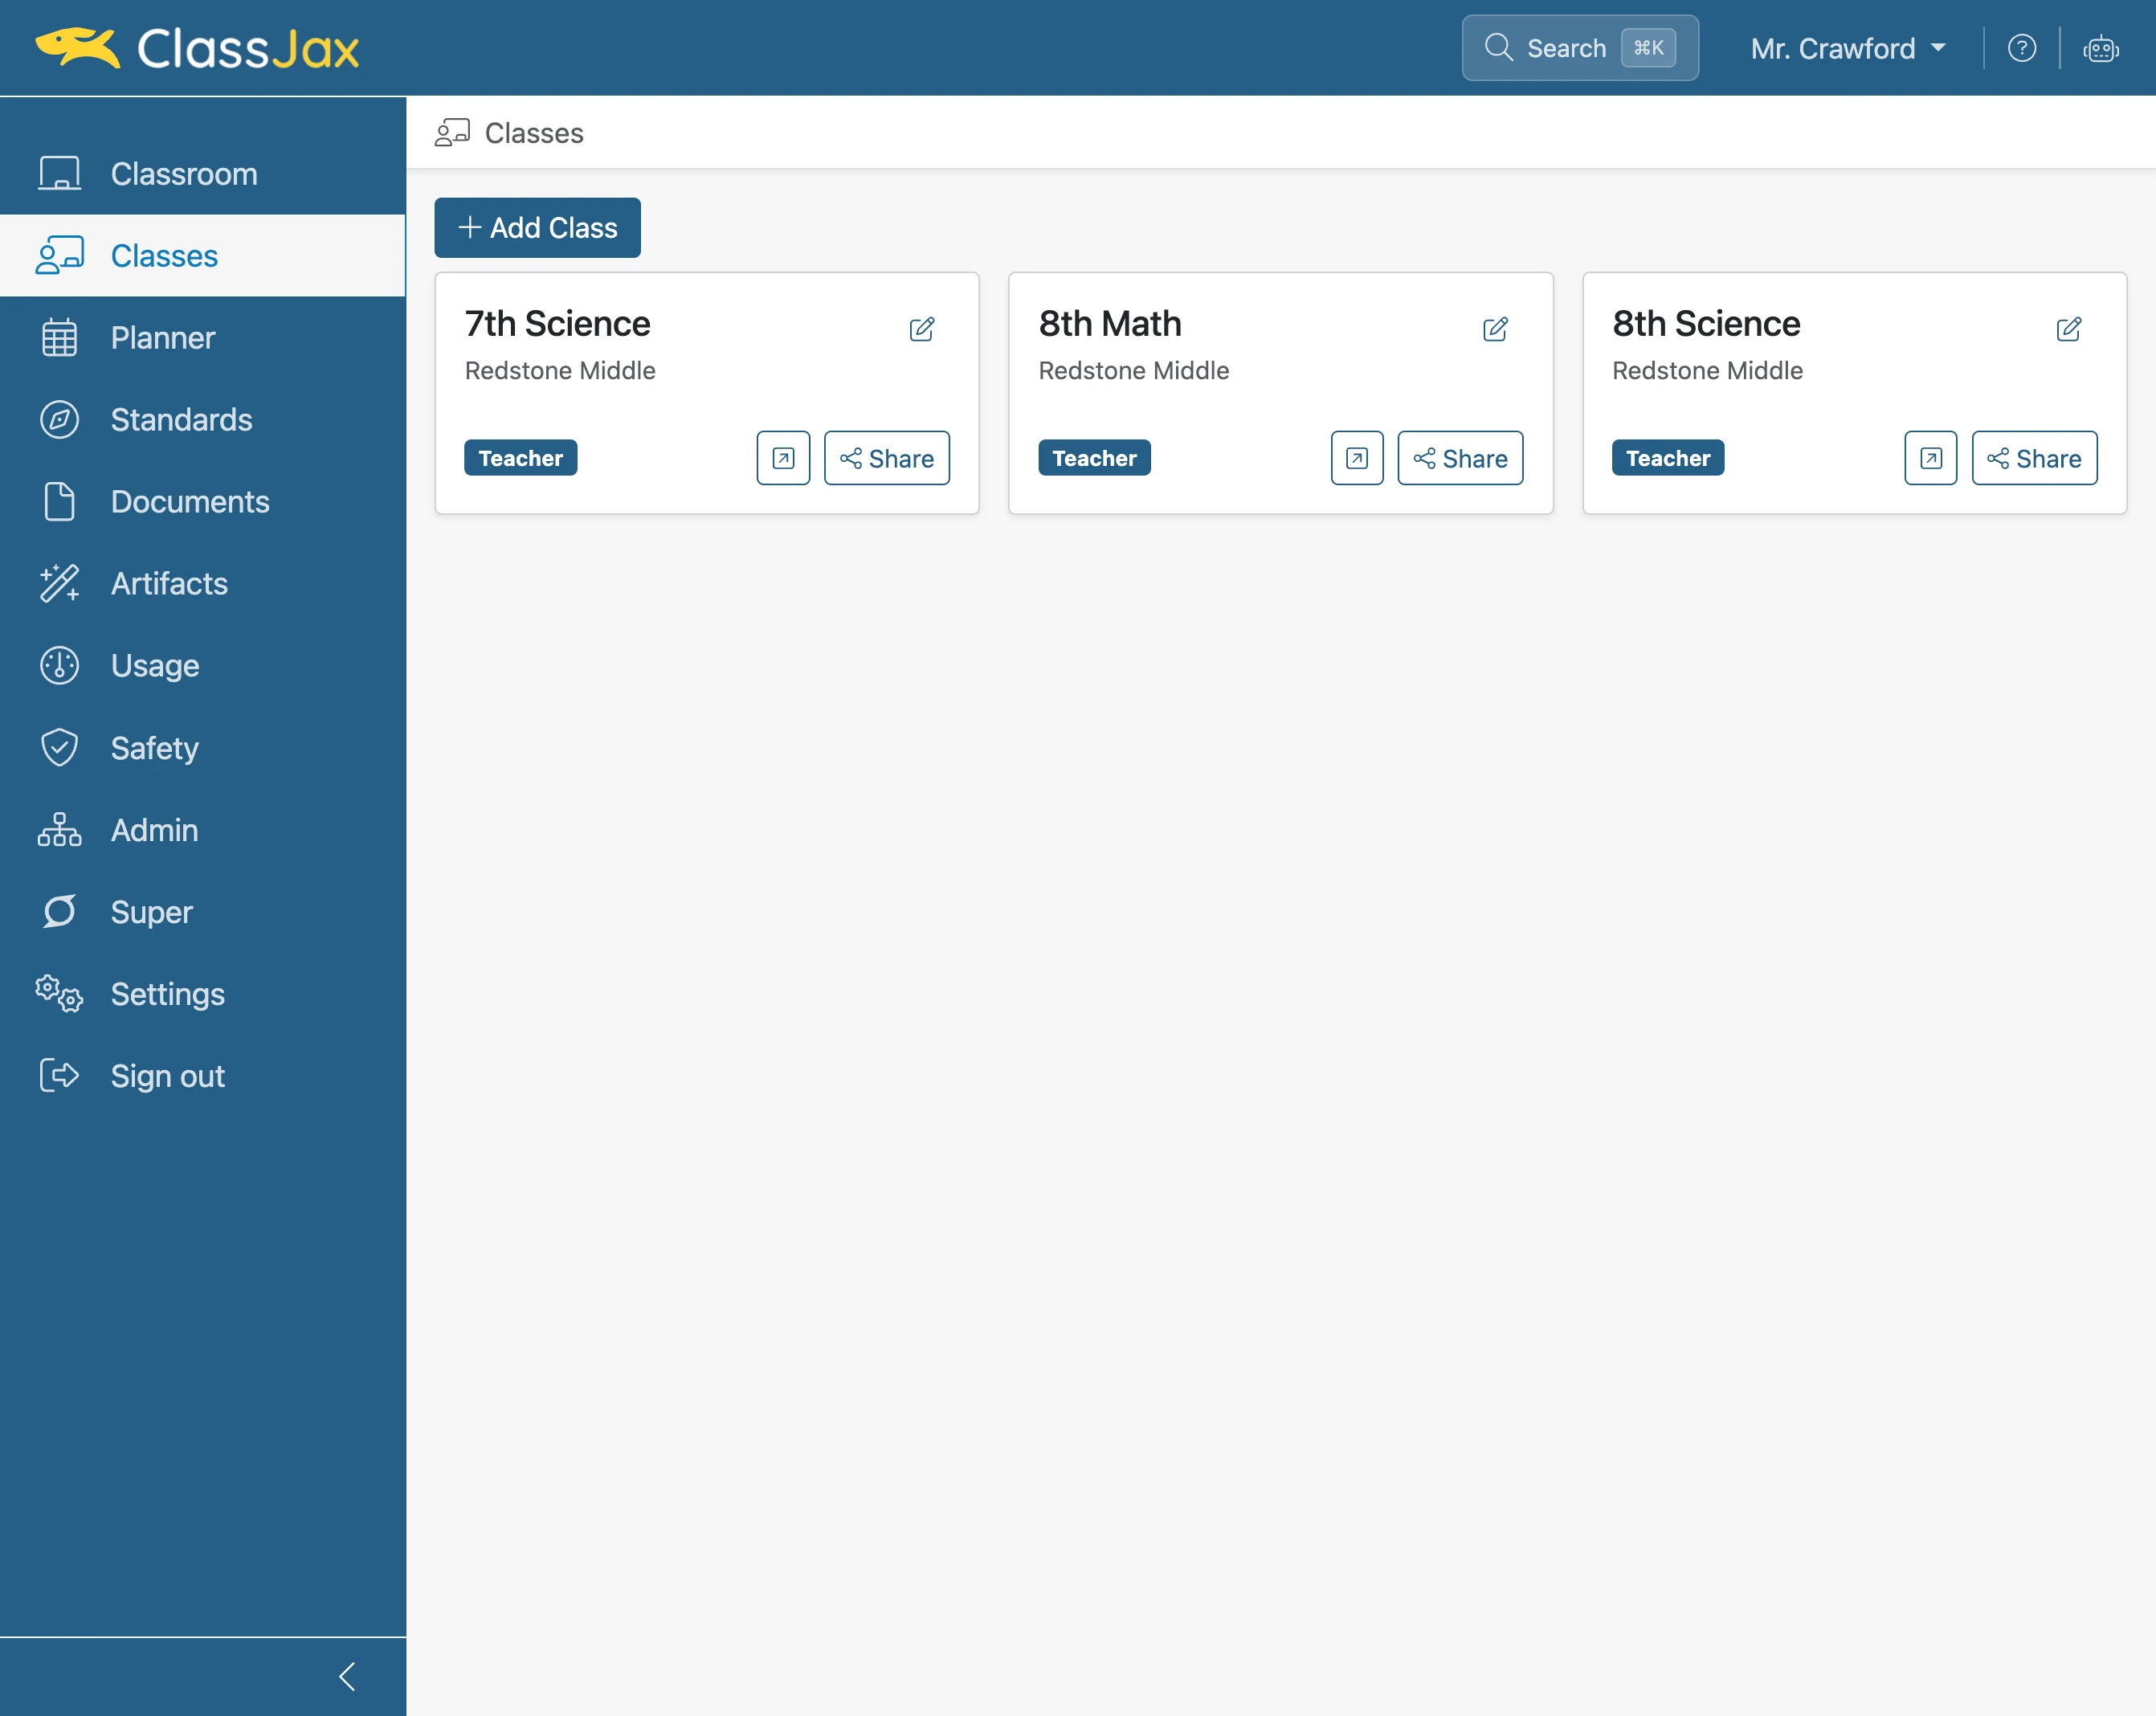2156x1716 pixels.
Task: Click the Search box in header
Action: click(1580, 47)
